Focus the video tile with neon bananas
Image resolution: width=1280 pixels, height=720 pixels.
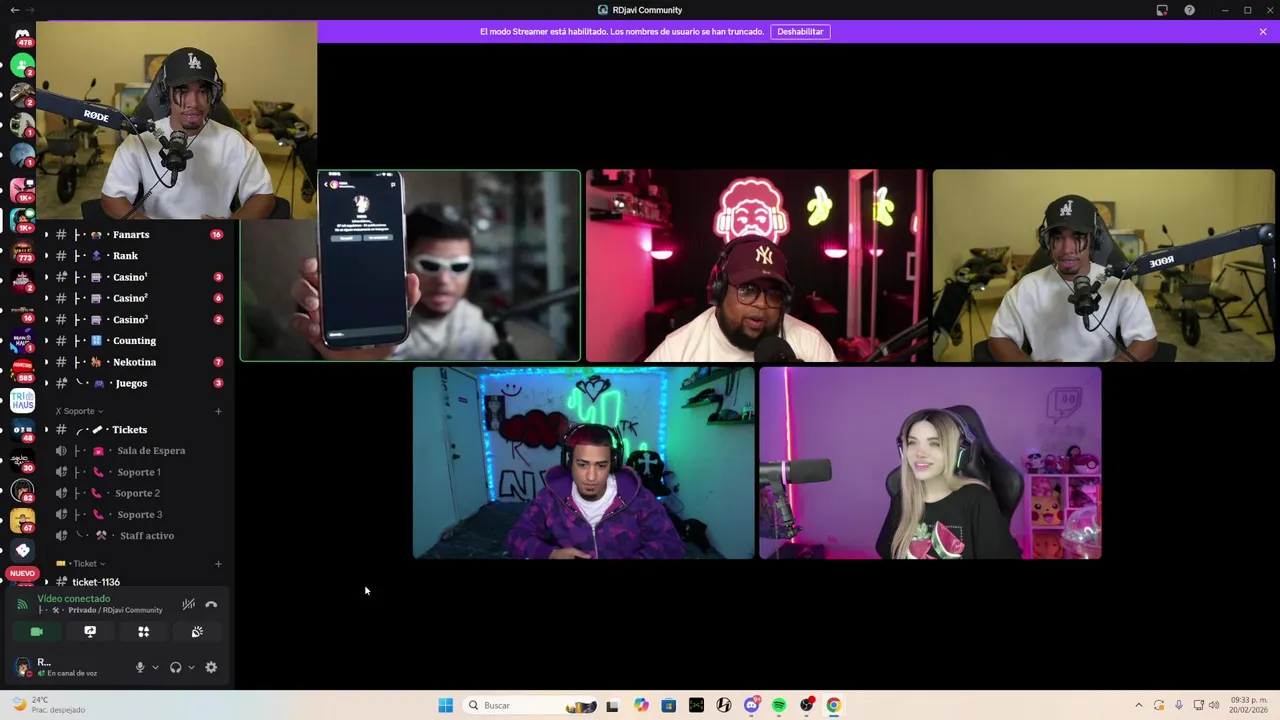(757, 265)
